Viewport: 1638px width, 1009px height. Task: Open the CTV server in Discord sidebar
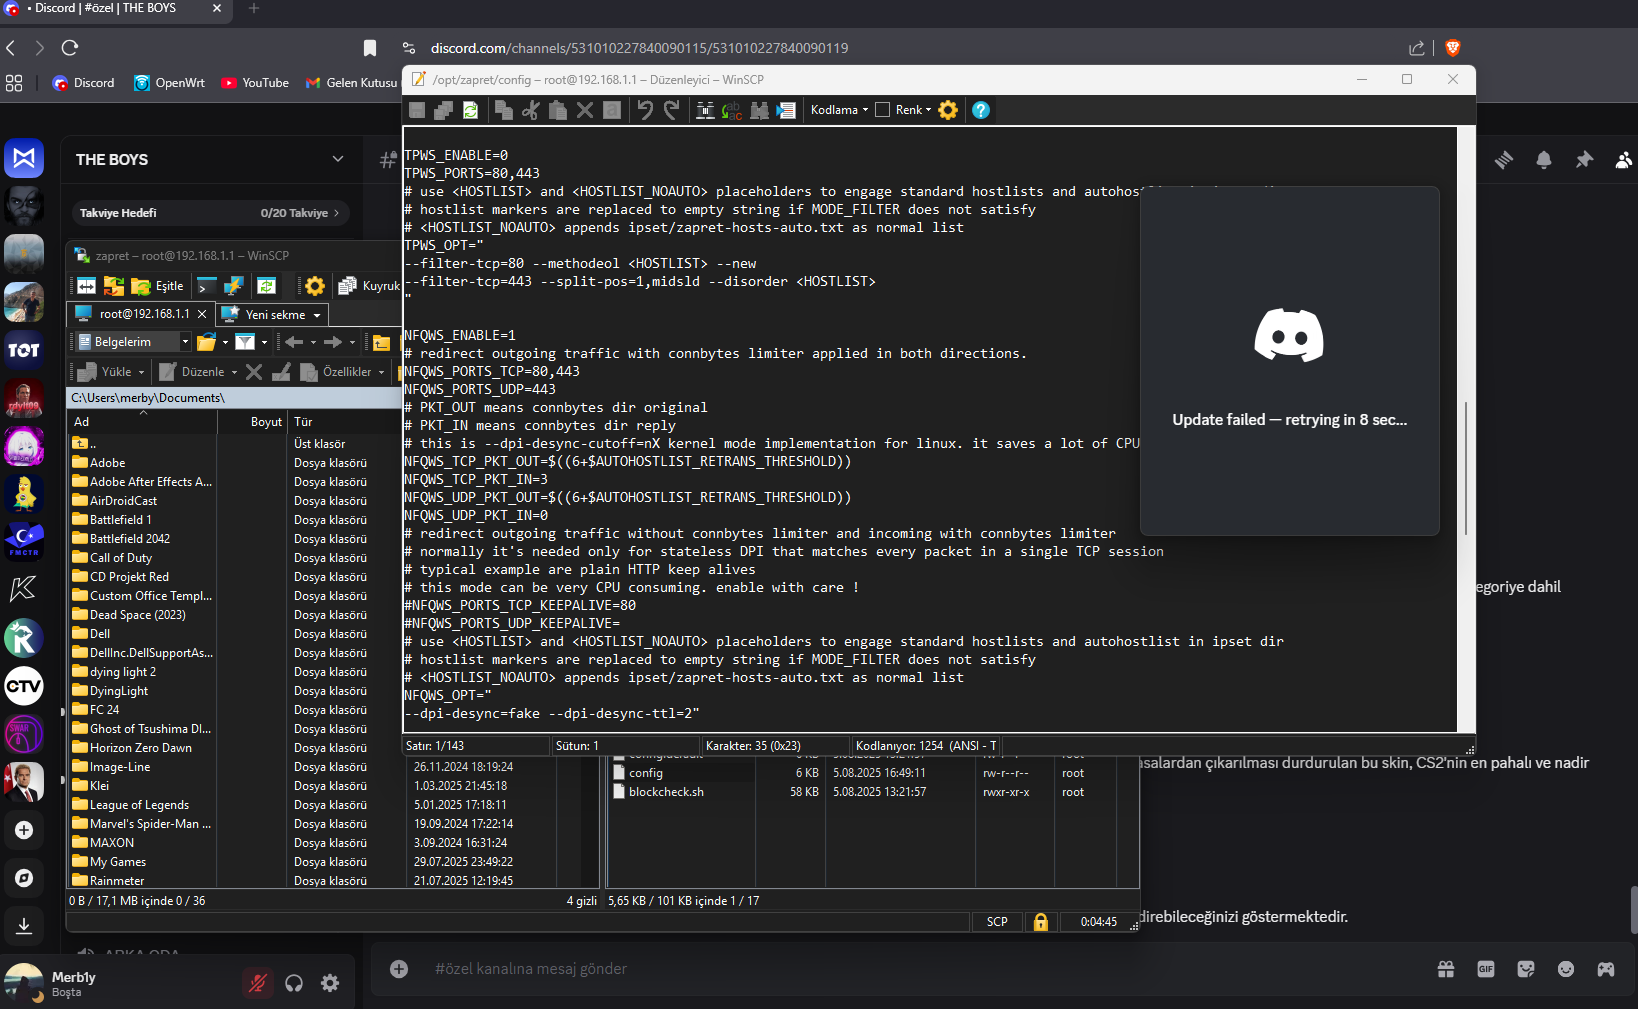[24, 686]
